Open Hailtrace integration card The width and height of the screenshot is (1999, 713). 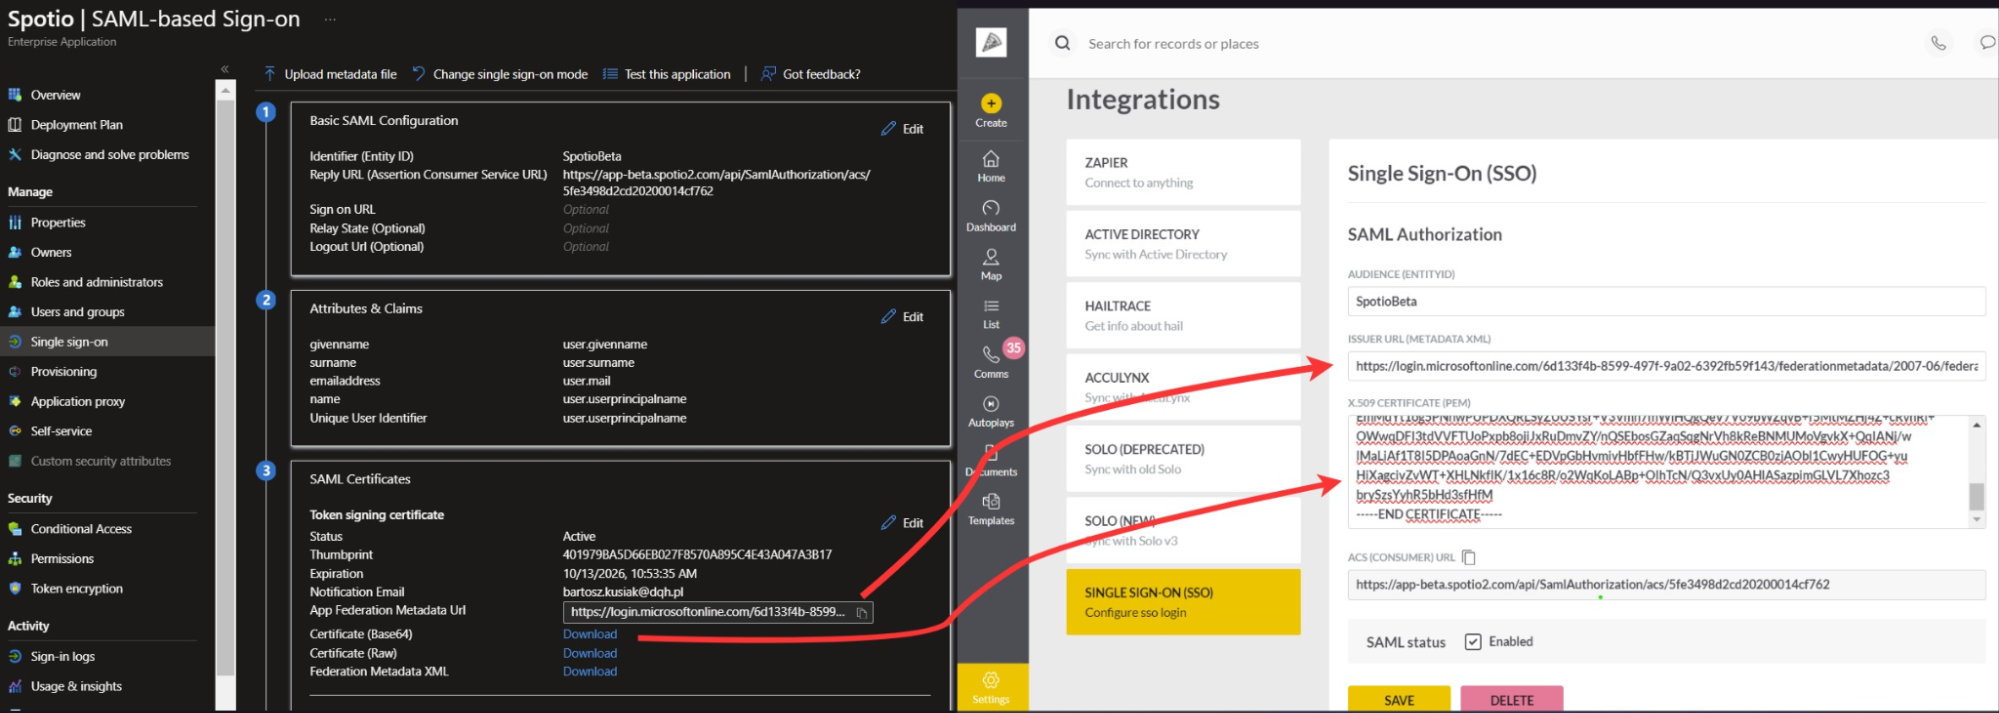[1183, 316]
